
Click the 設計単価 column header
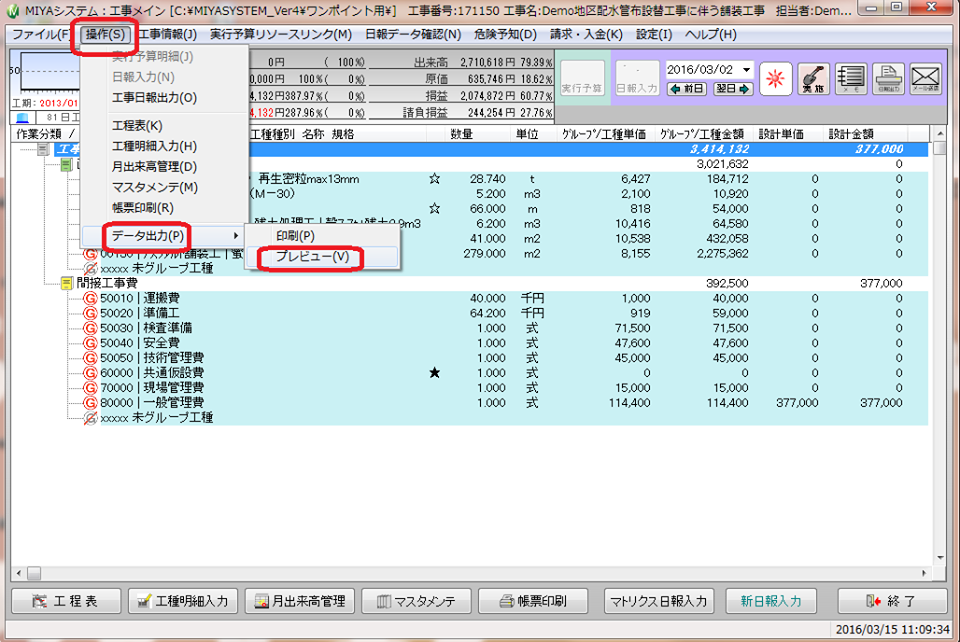pyautogui.click(x=781, y=134)
